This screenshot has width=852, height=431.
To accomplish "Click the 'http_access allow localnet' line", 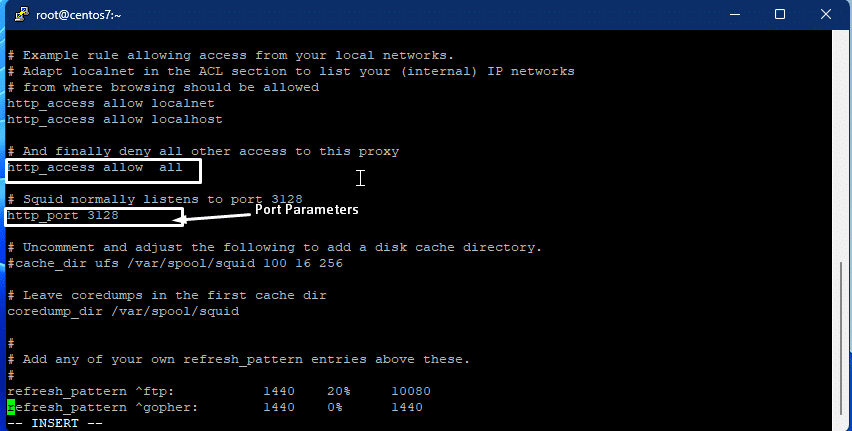I will click(110, 103).
